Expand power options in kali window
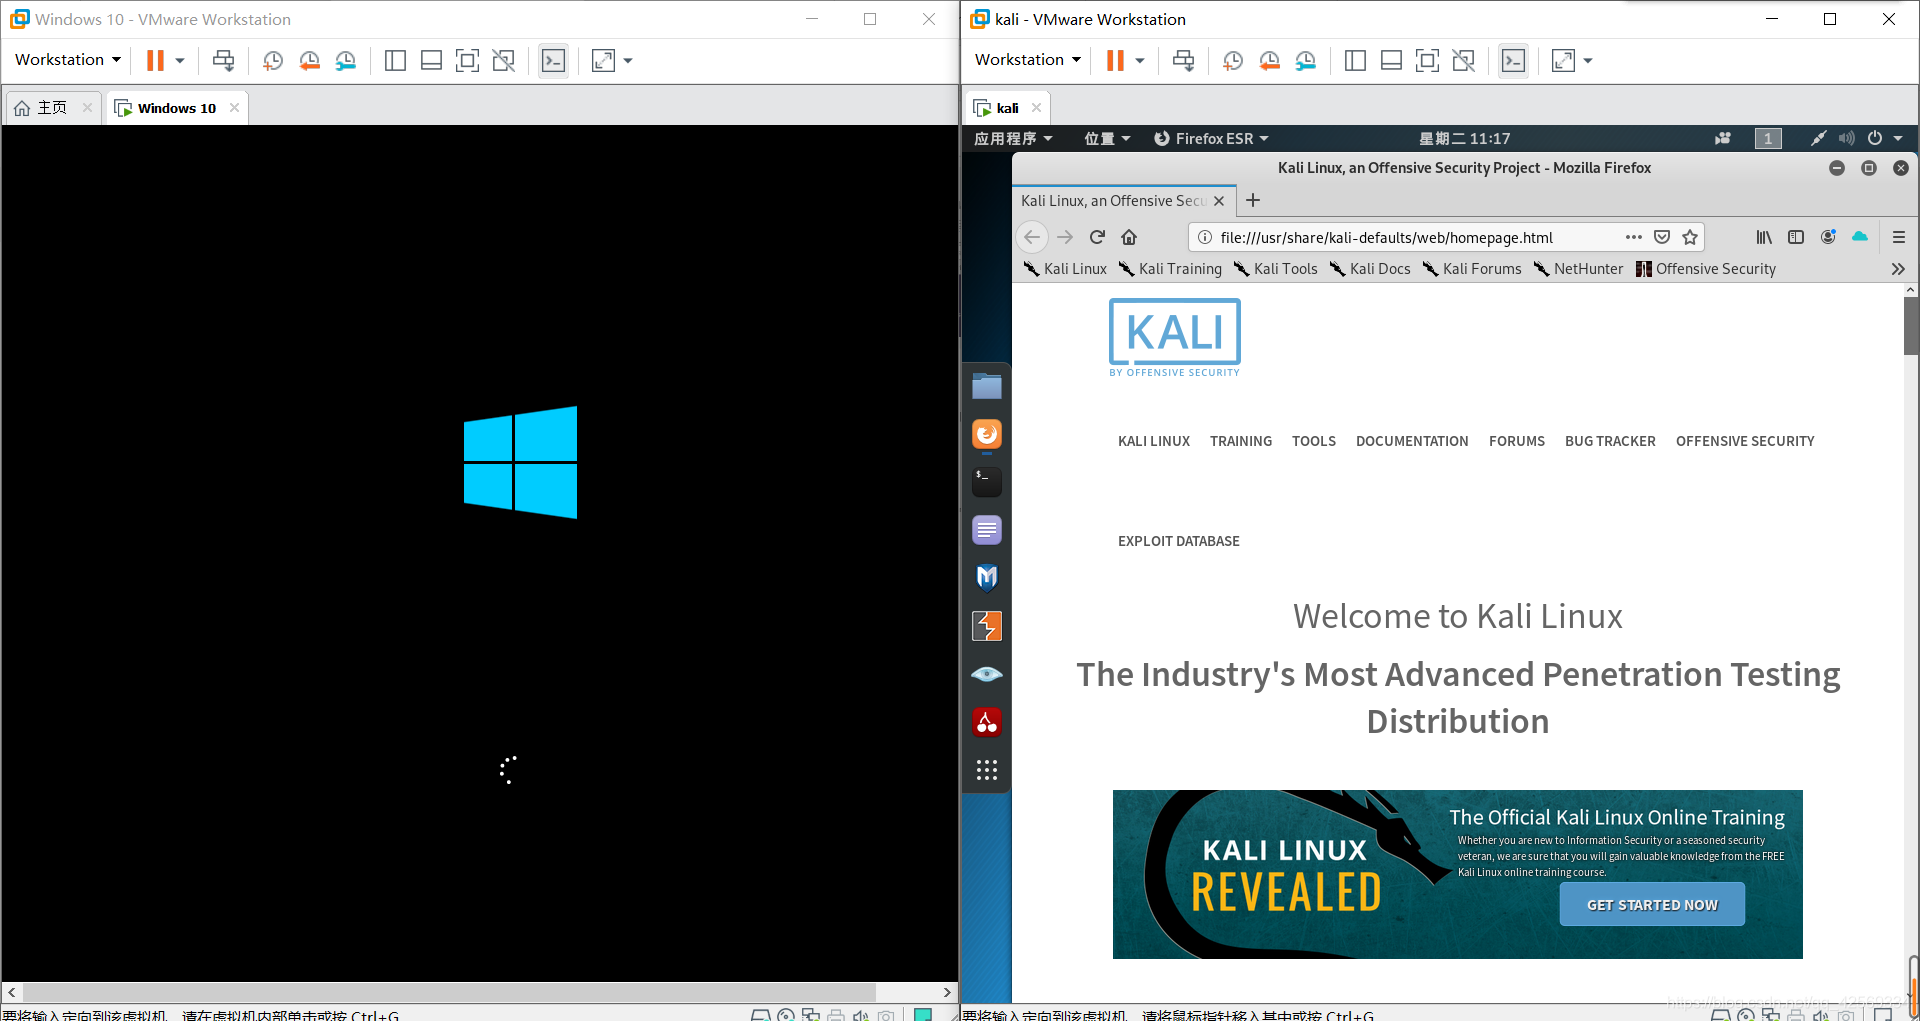This screenshot has height=1021, width=1920. pyautogui.click(x=1140, y=60)
